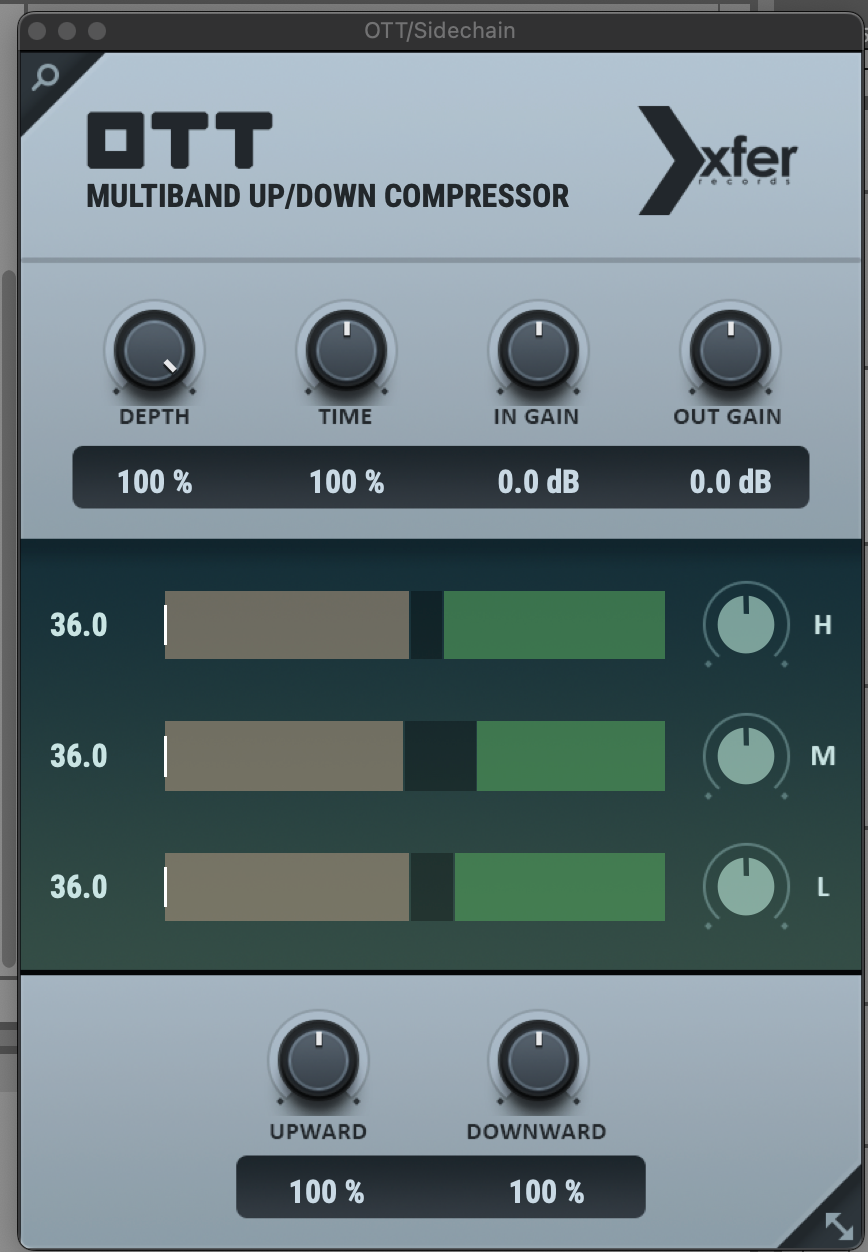Click the H band gain knob
The image size is (868, 1252).
coord(746,625)
